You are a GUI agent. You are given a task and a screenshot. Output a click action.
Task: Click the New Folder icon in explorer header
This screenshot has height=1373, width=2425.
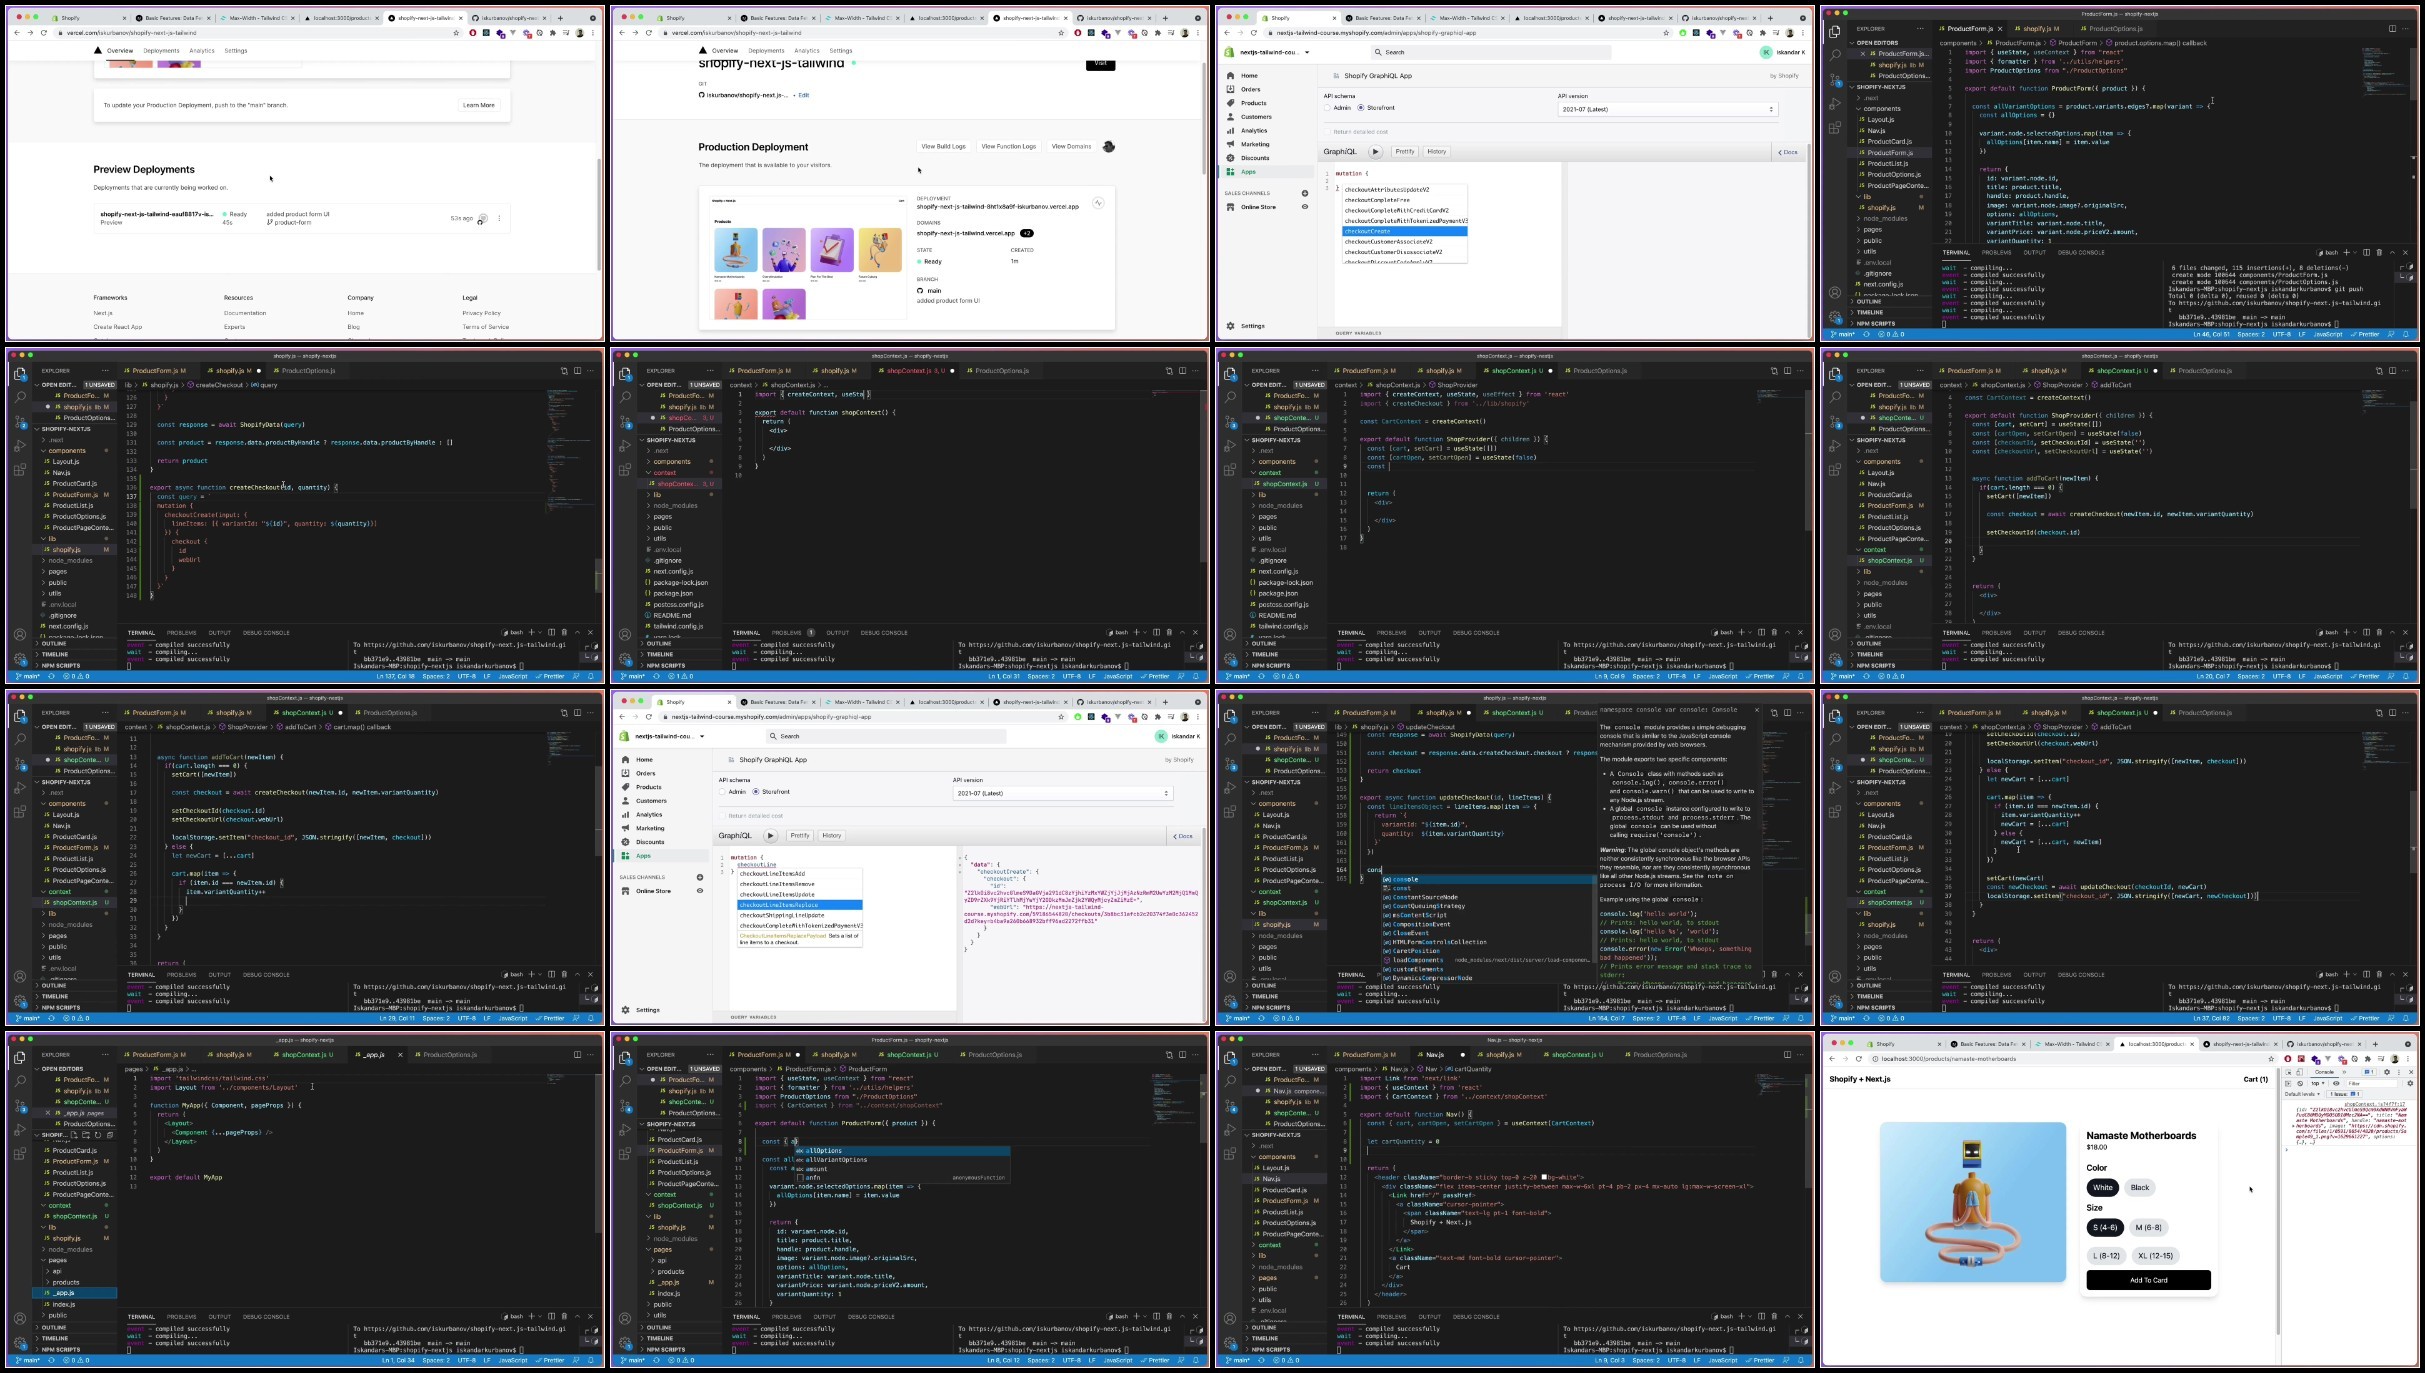tap(86, 1135)
